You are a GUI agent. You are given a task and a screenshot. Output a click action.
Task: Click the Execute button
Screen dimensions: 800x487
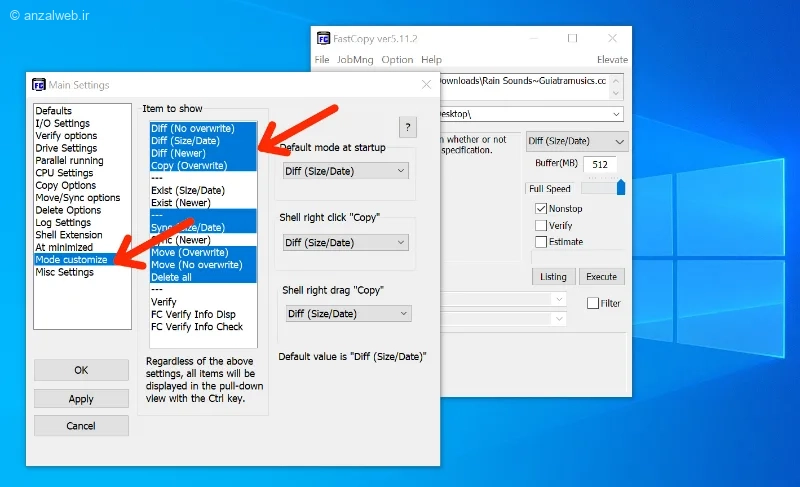pos(602,277)
